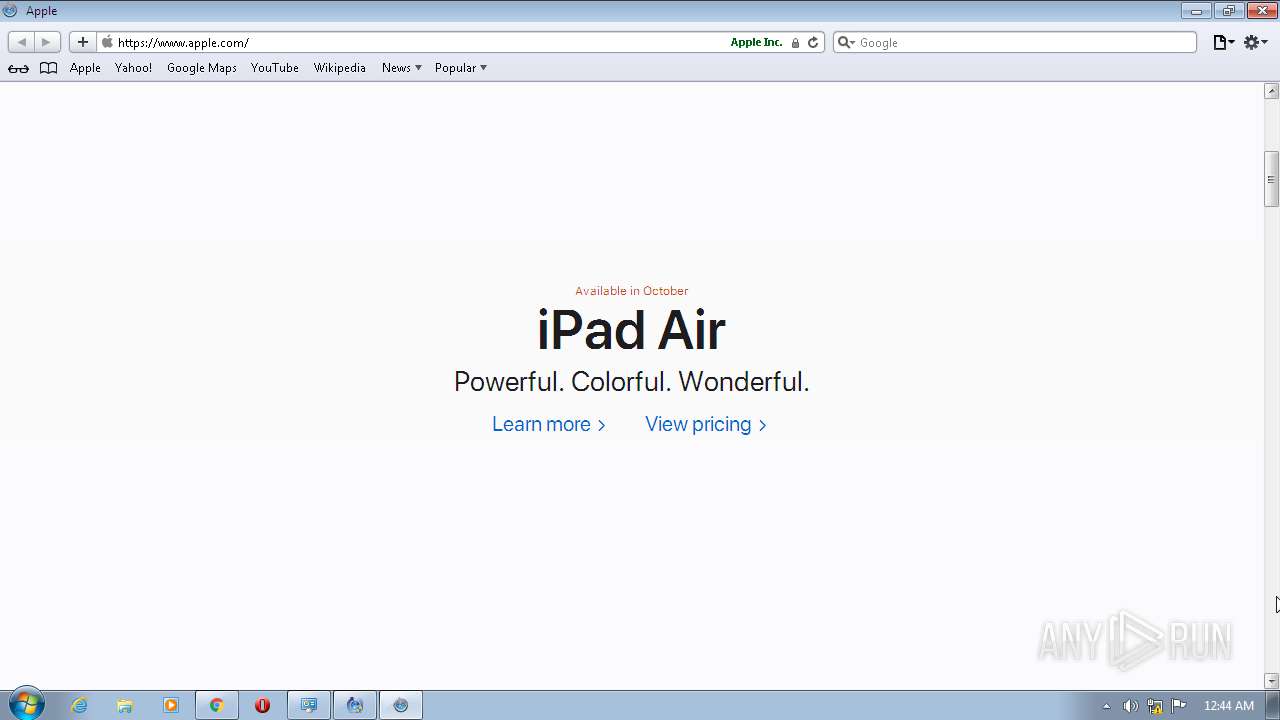This screenshot has width=1280, height=720.
Task: Open the Wikipedia bookmark
Action: [x=340, y=68]
